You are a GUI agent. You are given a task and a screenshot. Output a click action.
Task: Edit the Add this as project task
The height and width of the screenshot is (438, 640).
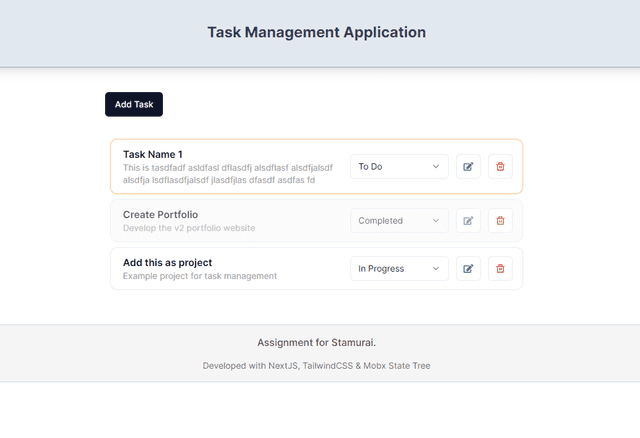[x=468, y=268]
